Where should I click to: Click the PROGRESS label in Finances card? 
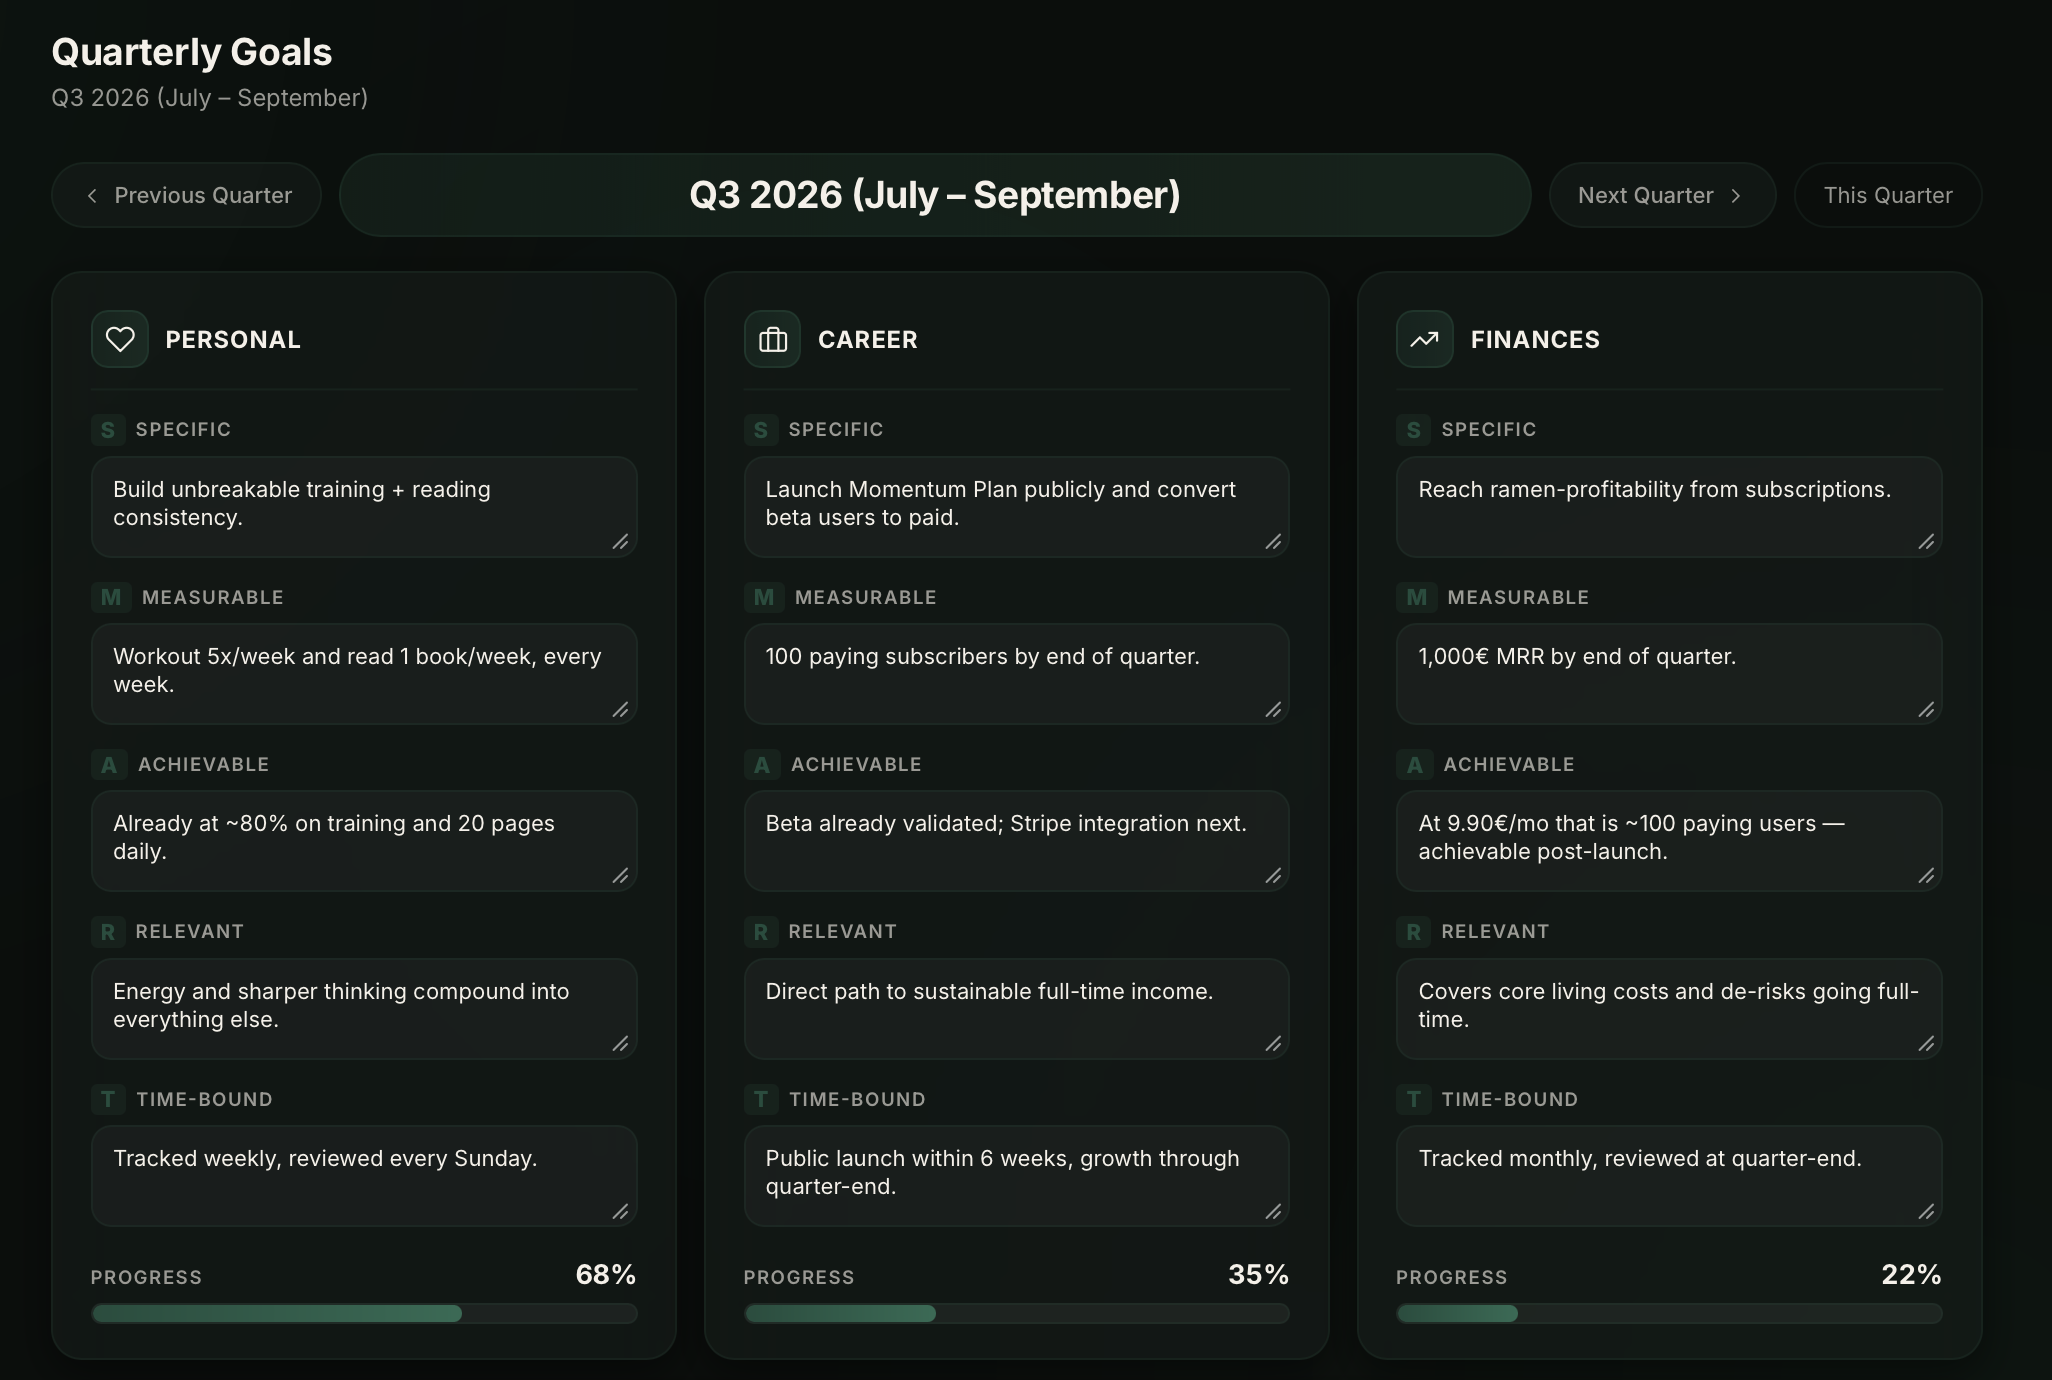(1452, 1277)
